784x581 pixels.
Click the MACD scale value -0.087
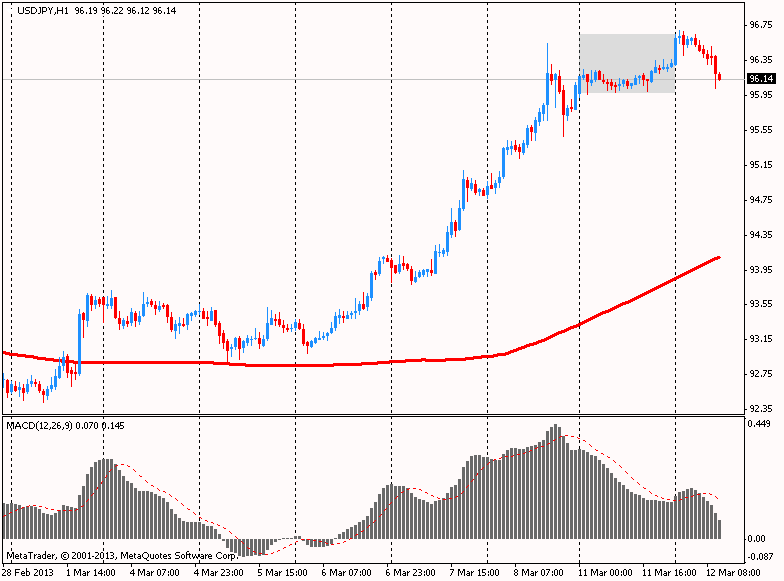tap(760, 556)
